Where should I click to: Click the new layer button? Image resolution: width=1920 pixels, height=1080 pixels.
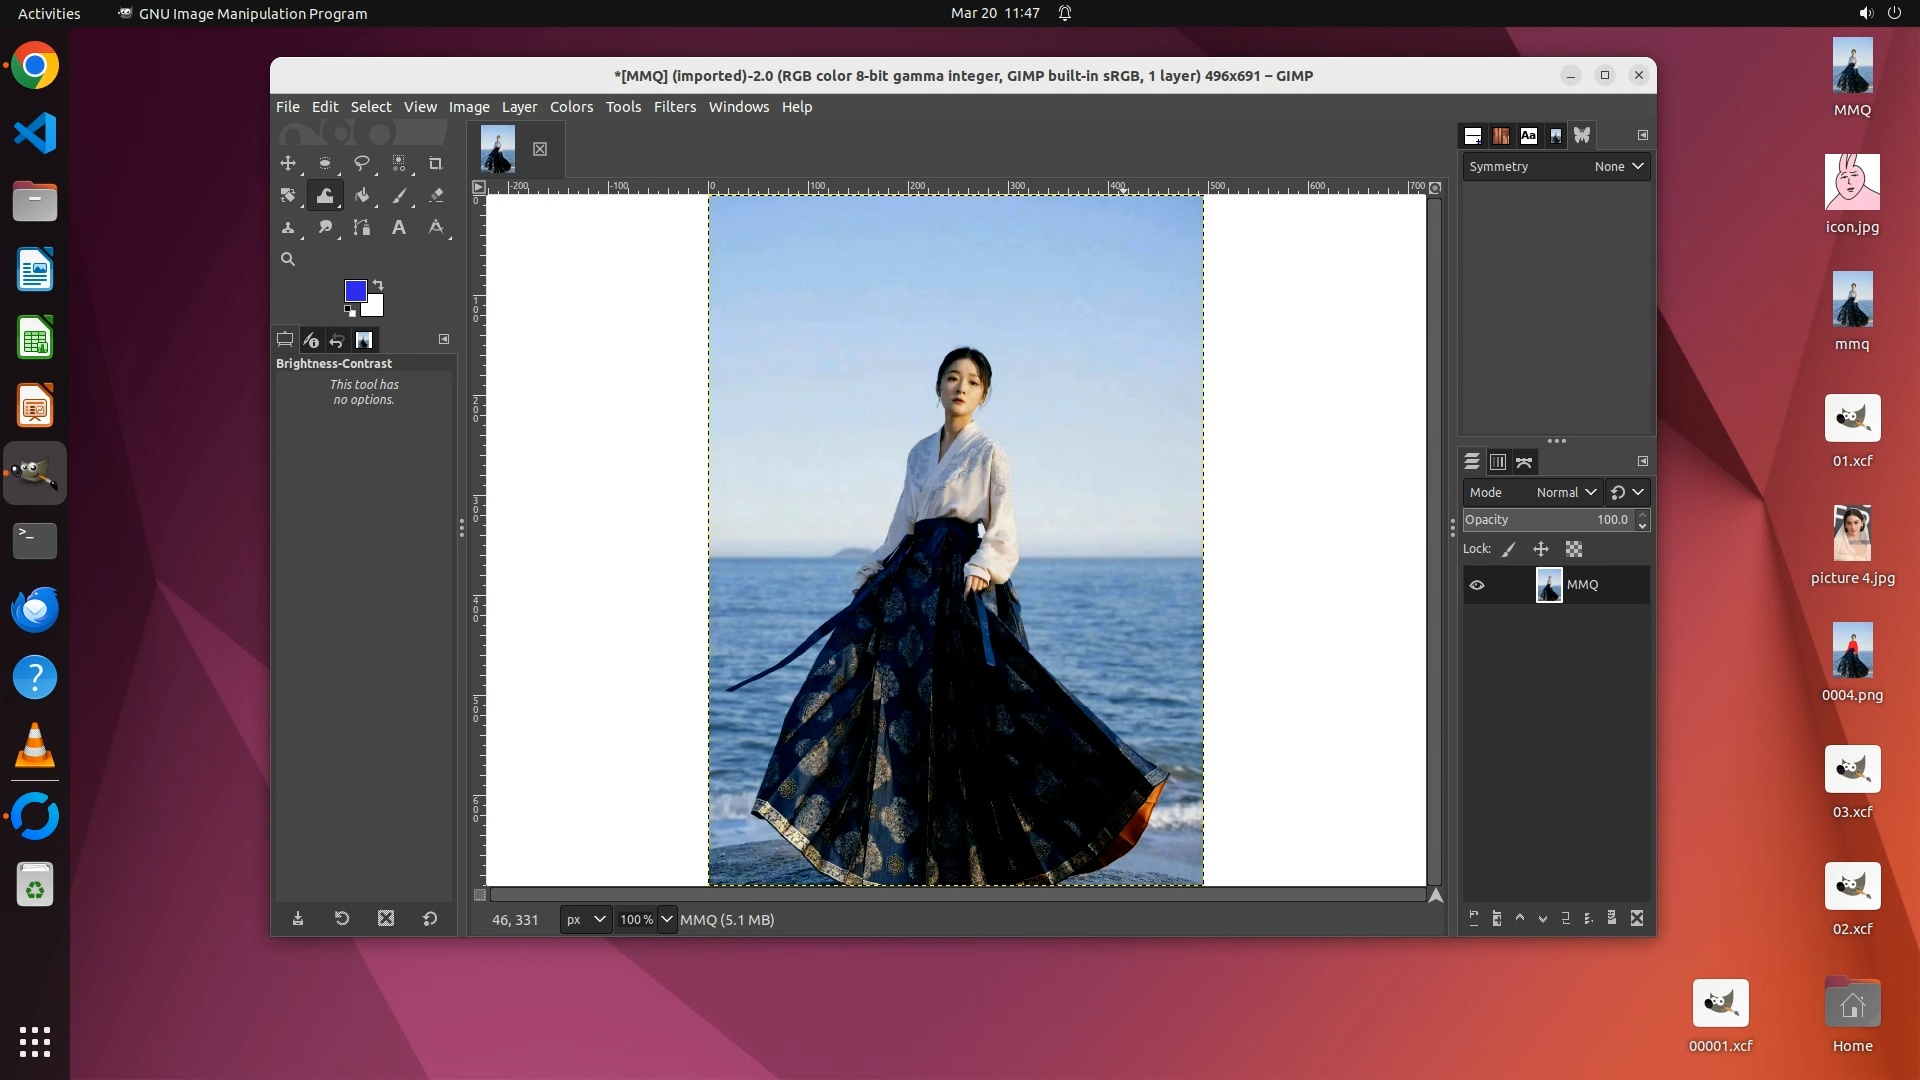pos(1474,918)
